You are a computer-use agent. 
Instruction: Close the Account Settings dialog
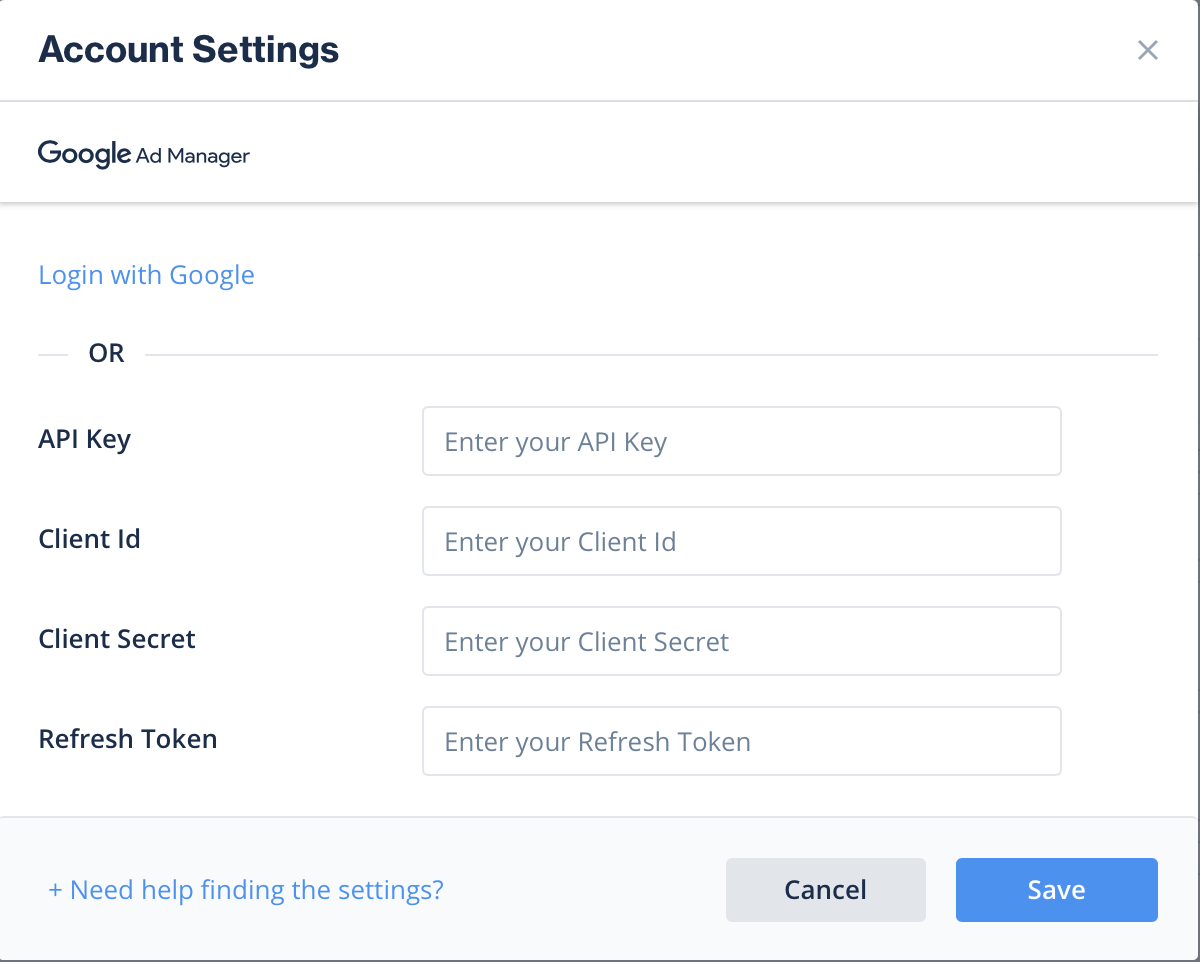tap(1147, 50)
